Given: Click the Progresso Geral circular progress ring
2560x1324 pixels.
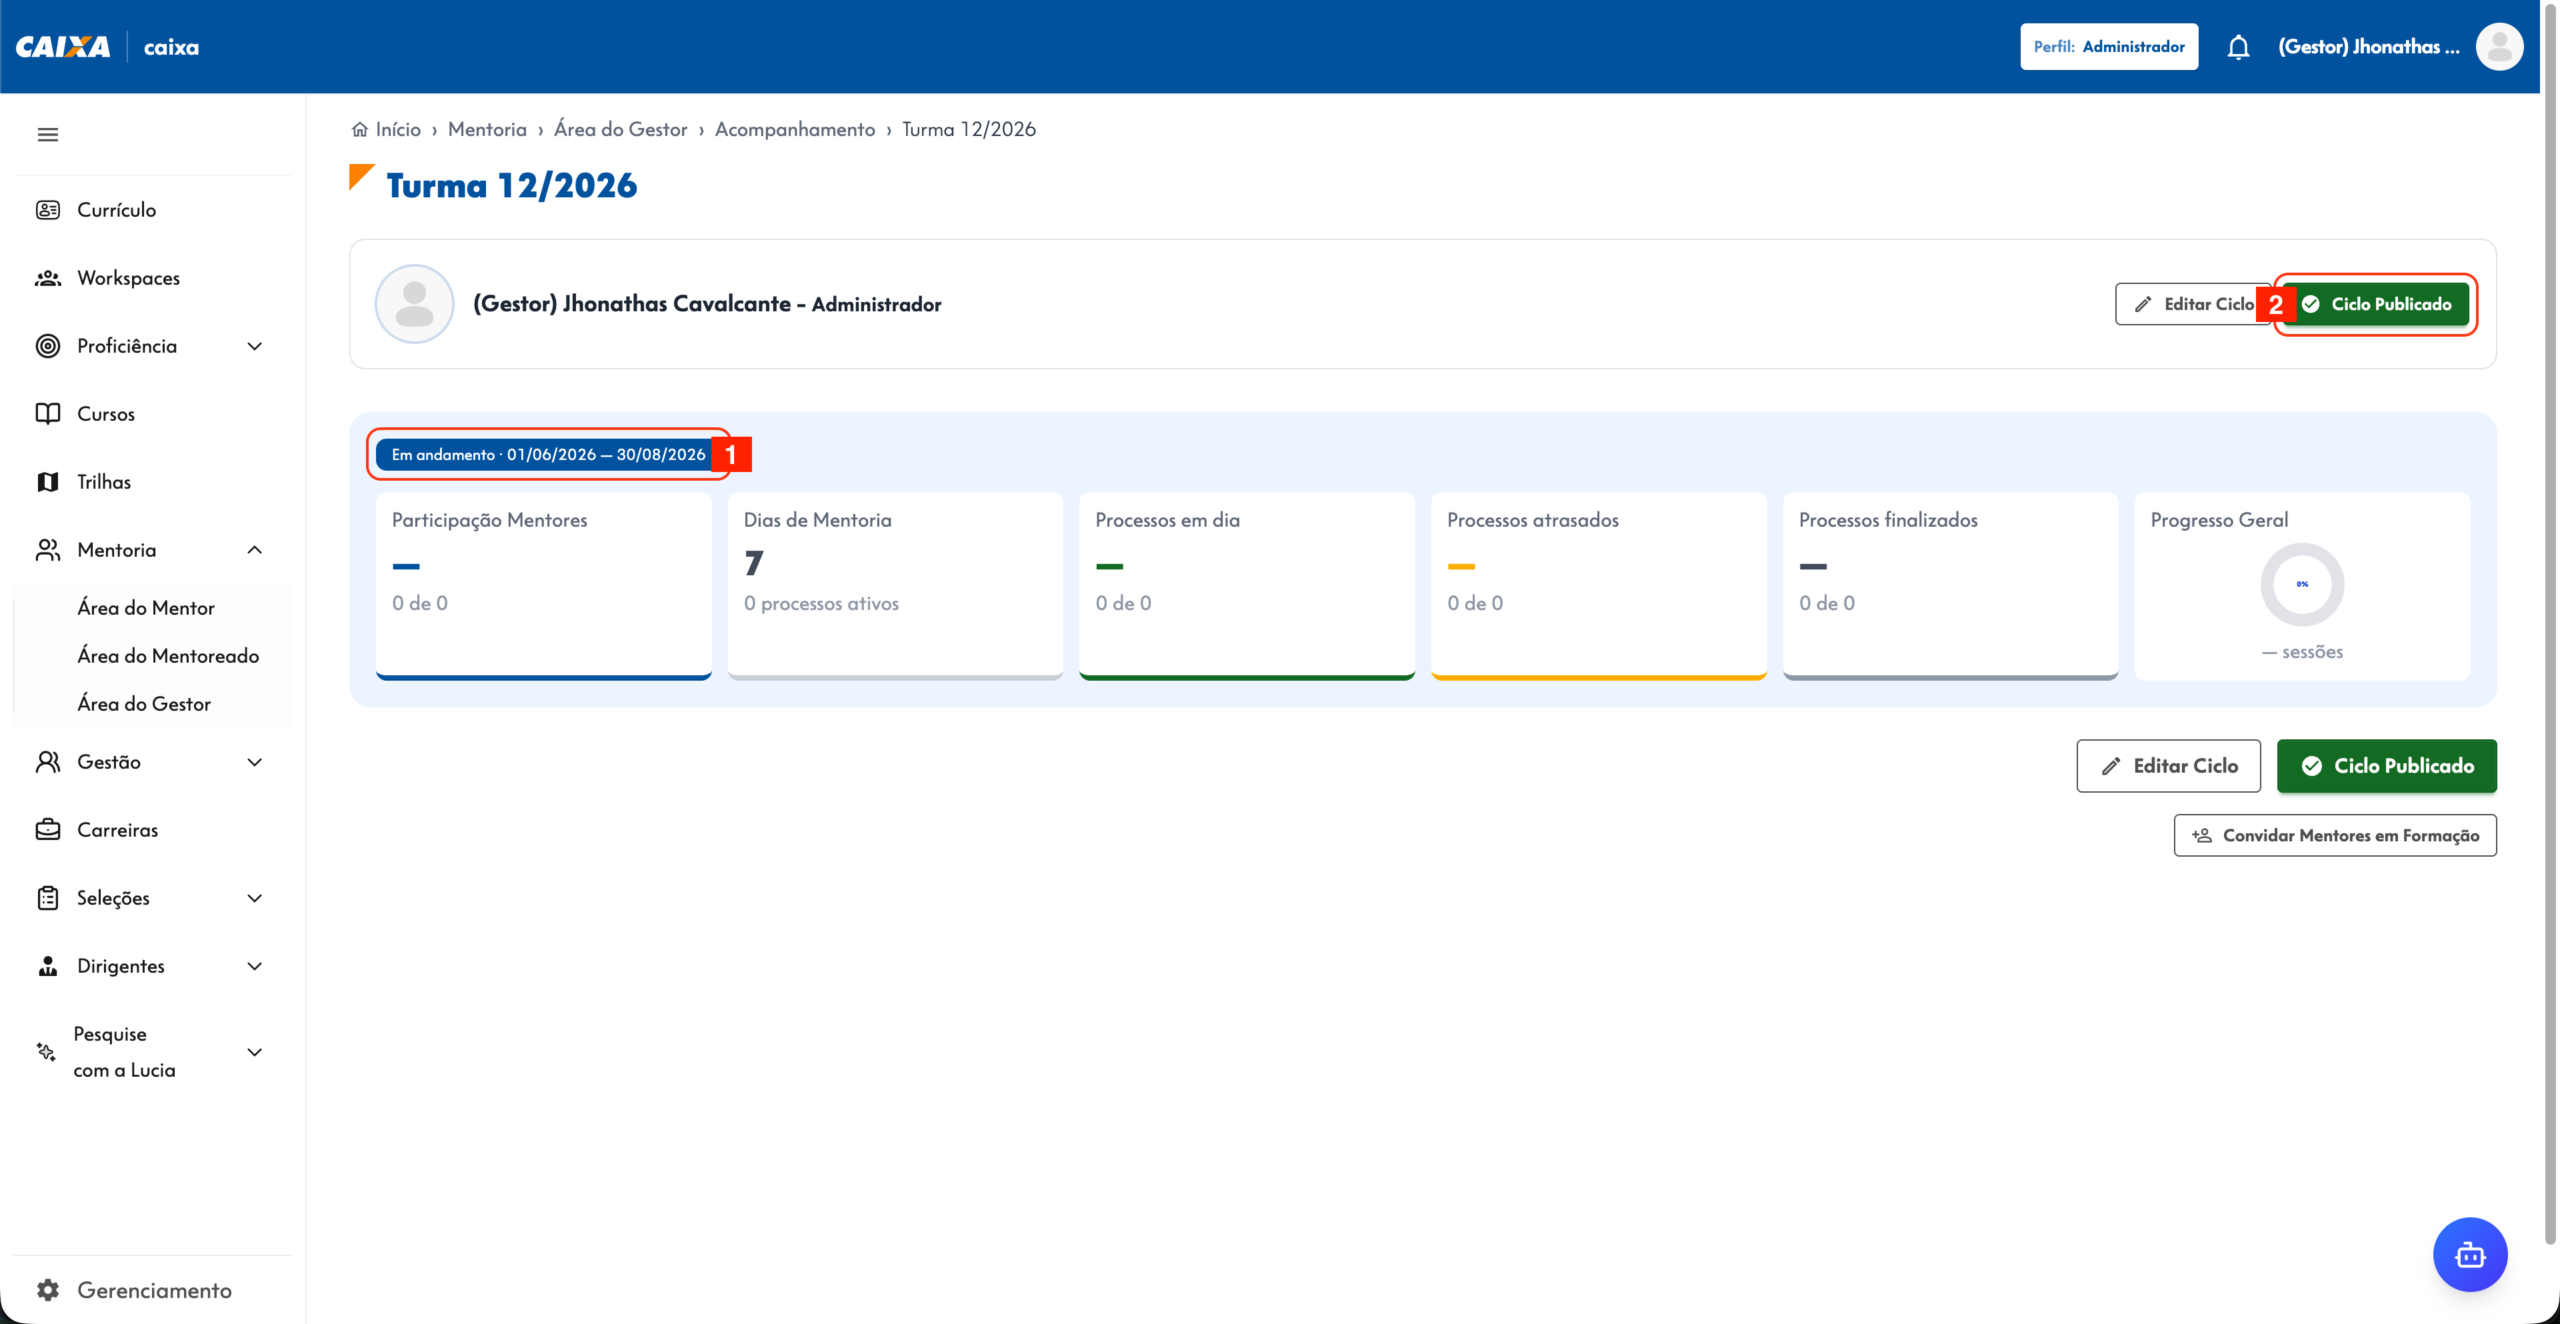Looking at the screenshot, I should [x=2302, y=584].
